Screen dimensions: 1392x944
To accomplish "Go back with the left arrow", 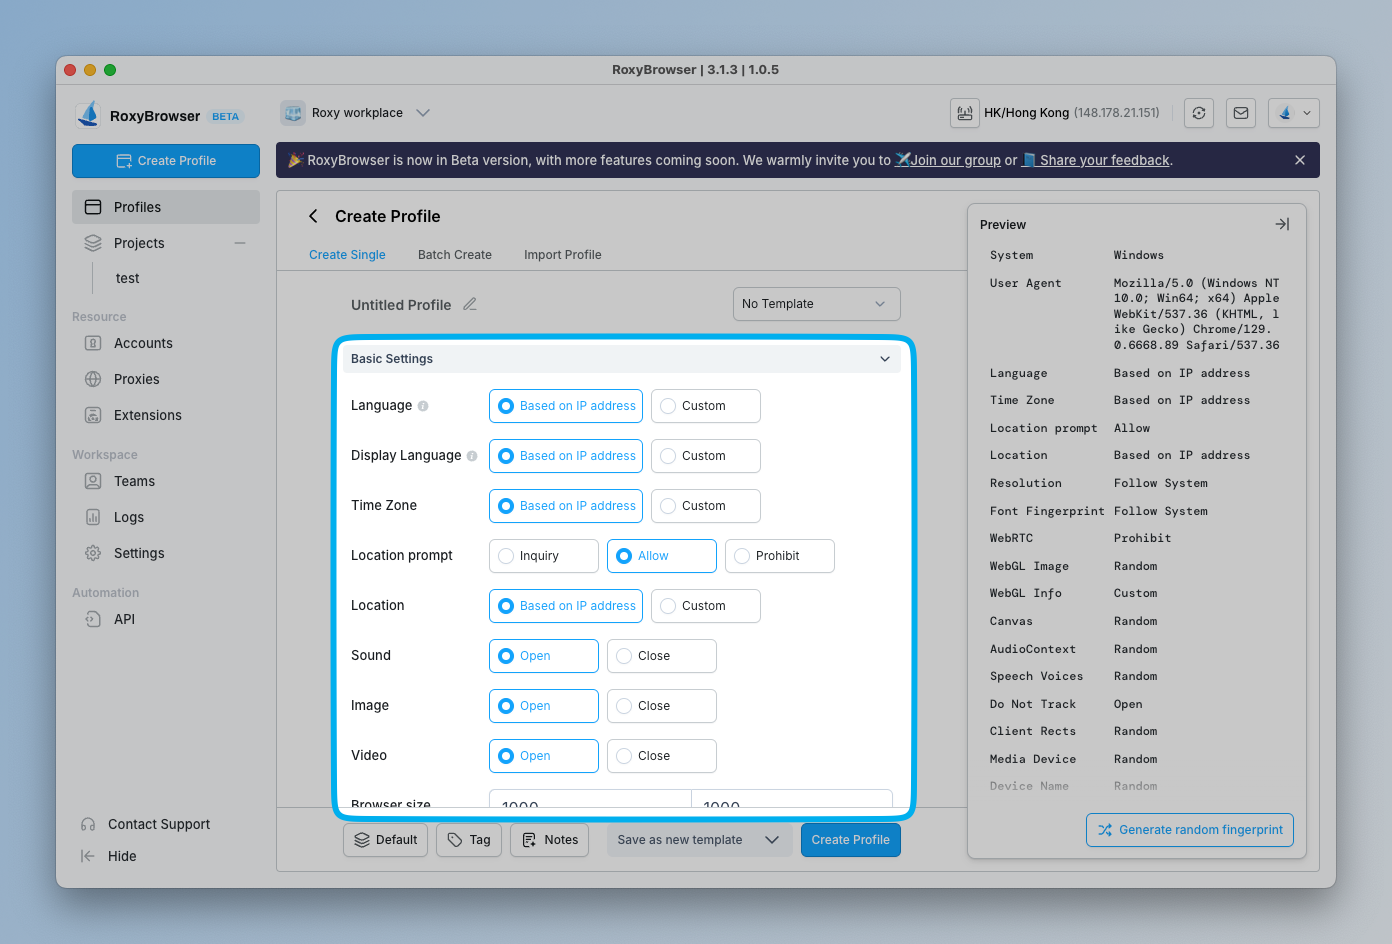I will tap(313, 216).
